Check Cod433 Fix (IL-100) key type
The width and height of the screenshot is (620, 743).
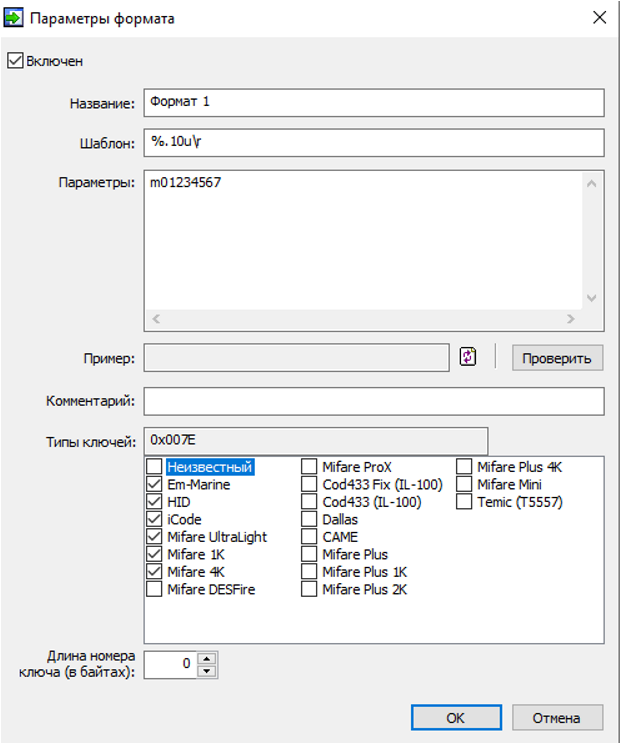pyautogui.click(x=309, y=484)
